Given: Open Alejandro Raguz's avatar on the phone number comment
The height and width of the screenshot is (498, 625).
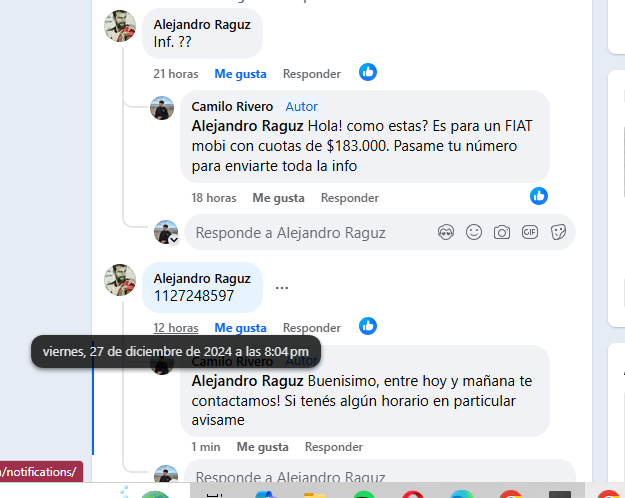Looking at the screenshot, I should tap(120, 280).
